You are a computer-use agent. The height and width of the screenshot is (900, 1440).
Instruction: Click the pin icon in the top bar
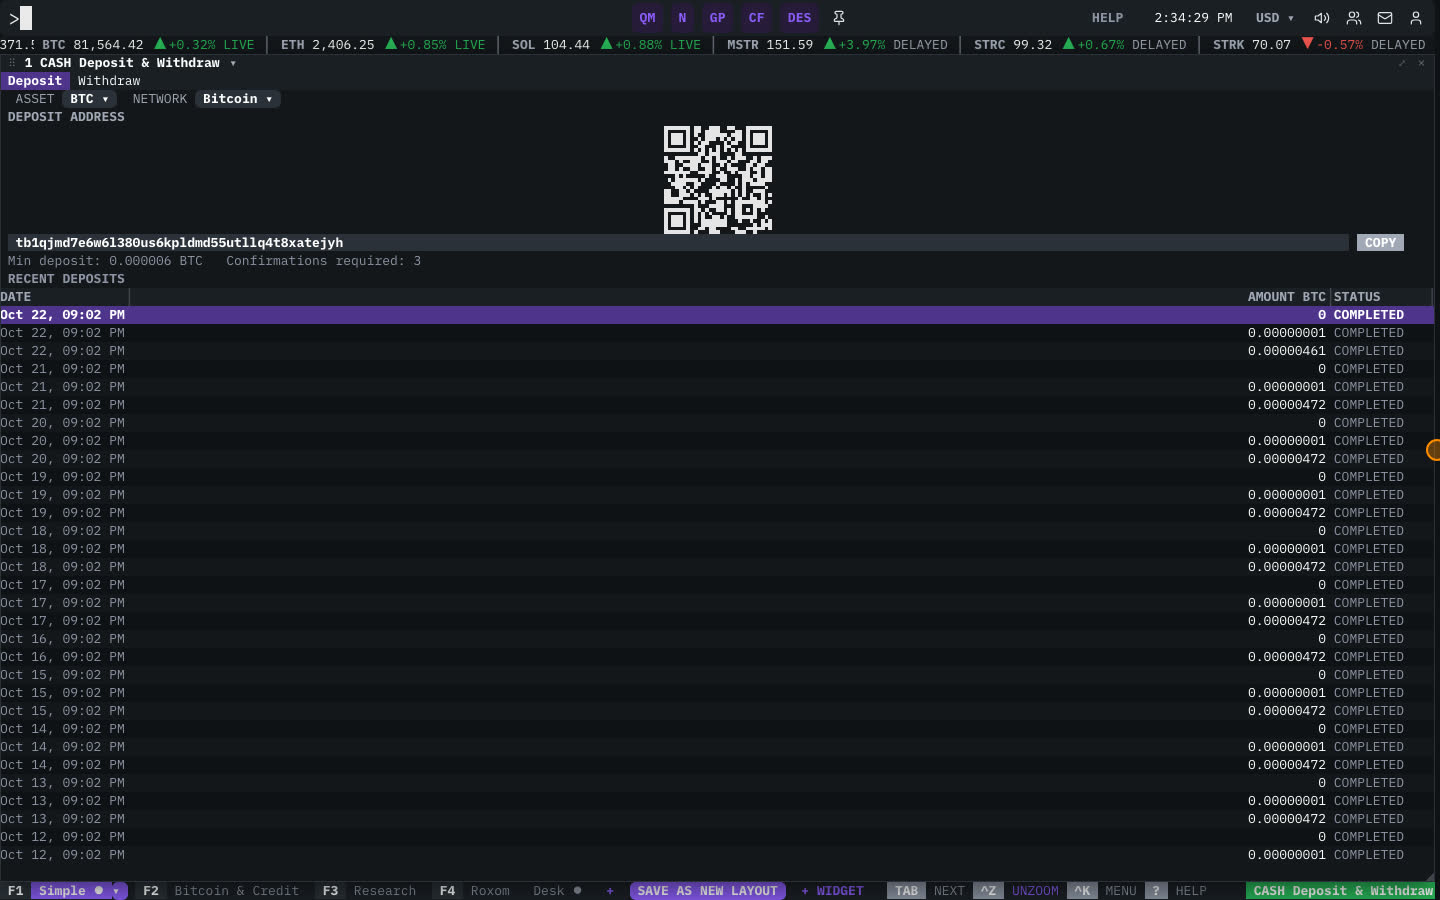(839, 18)
